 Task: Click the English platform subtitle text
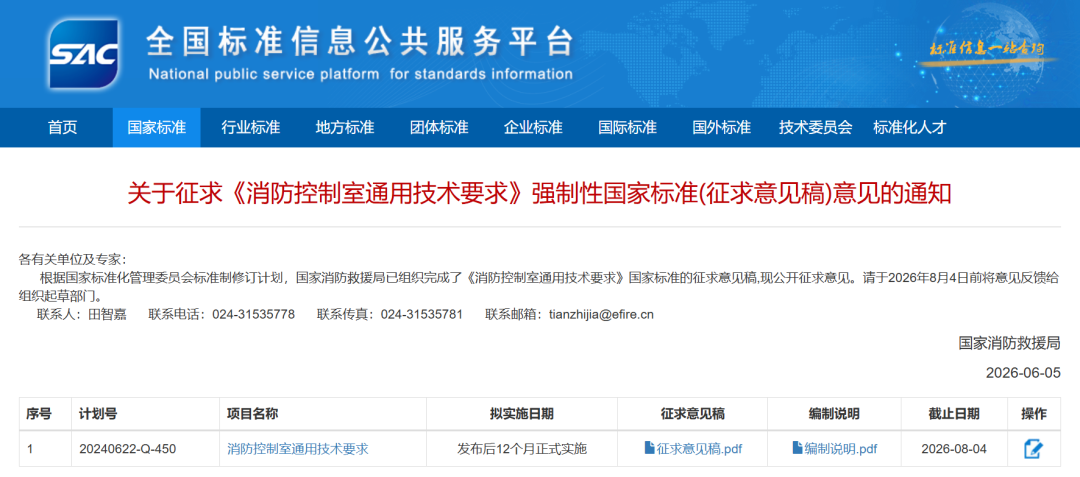point(360,74)
